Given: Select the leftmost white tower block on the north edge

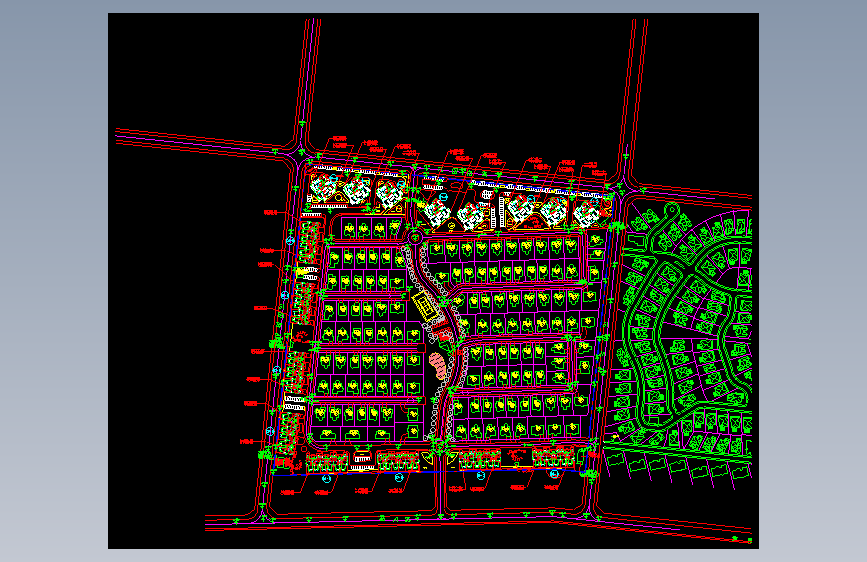Looking at the screenshot, I should pos(324,187).
